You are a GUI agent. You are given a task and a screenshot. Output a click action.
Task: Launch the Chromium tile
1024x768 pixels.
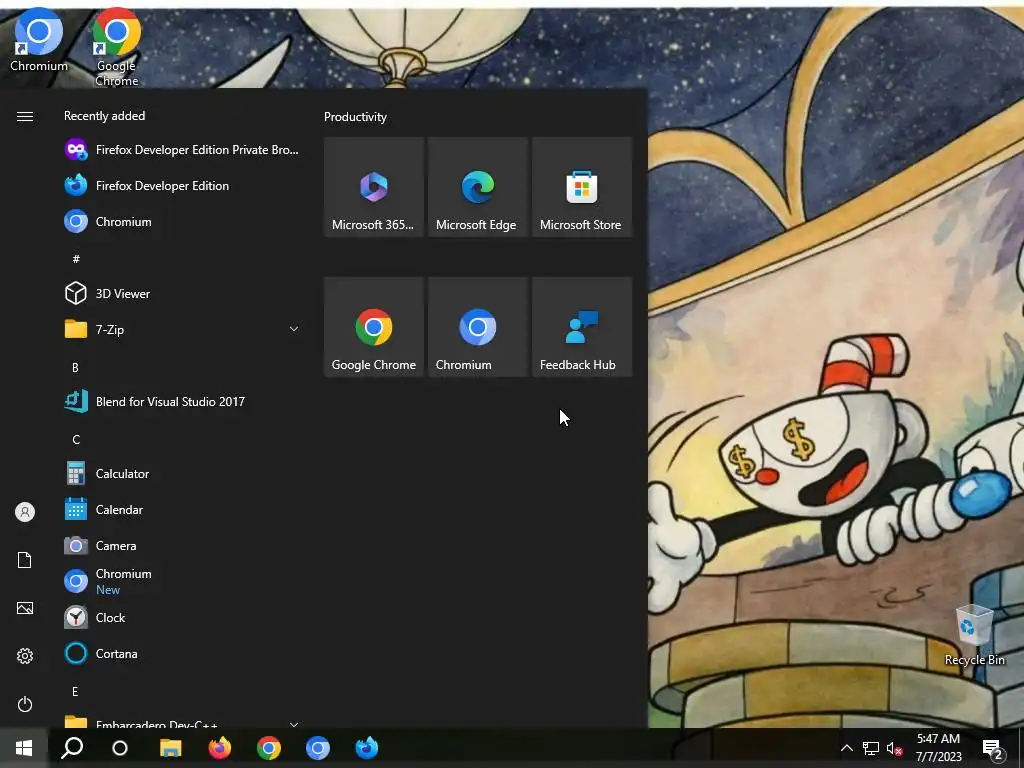477,327
